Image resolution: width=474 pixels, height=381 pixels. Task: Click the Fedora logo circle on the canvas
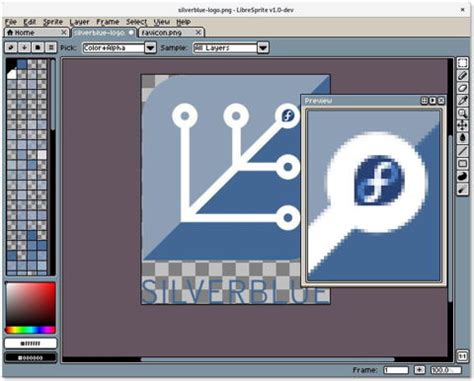click(x=288, y=116)
